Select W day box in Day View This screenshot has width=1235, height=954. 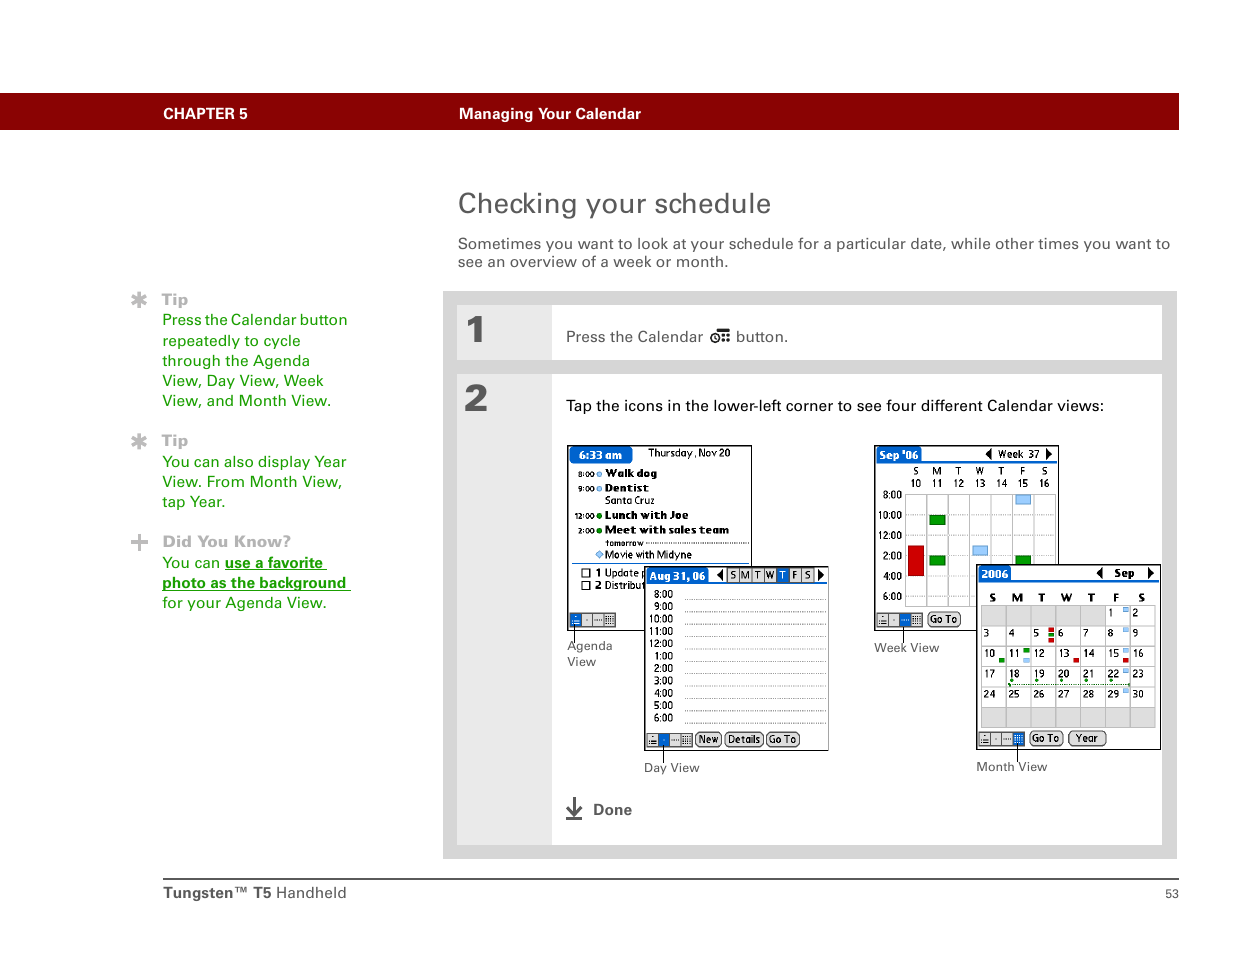pos(770,575)
